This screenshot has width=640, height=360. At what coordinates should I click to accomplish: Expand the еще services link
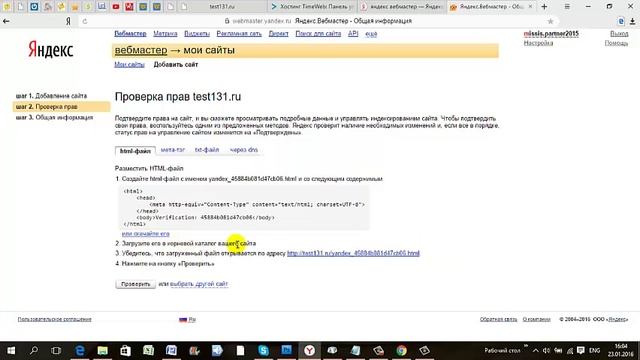pos(371,34)
